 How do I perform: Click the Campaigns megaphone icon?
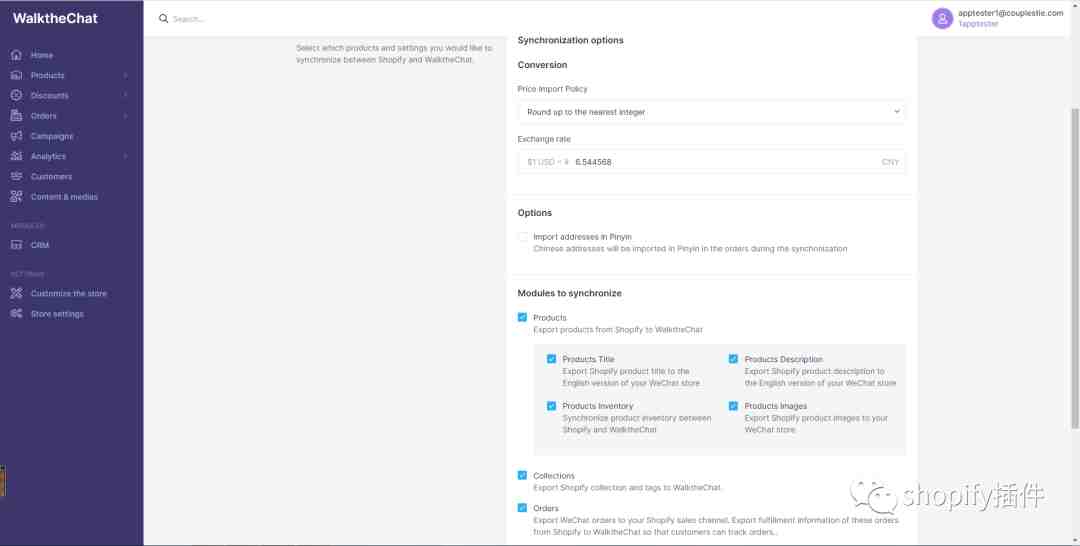click(17, 136)
